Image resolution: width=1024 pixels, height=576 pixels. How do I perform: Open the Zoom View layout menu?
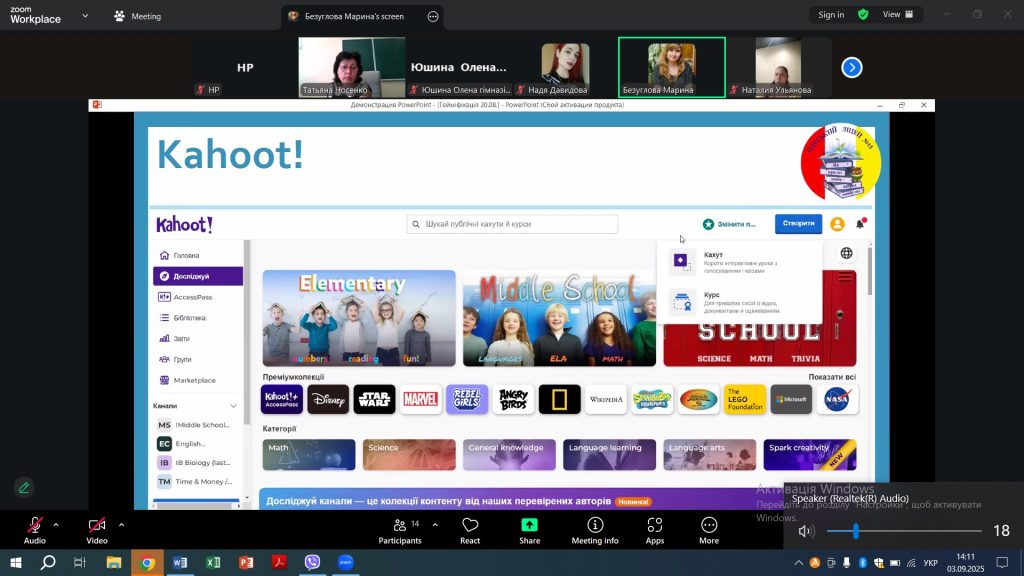pyautogui.click(x=898, y=14)
